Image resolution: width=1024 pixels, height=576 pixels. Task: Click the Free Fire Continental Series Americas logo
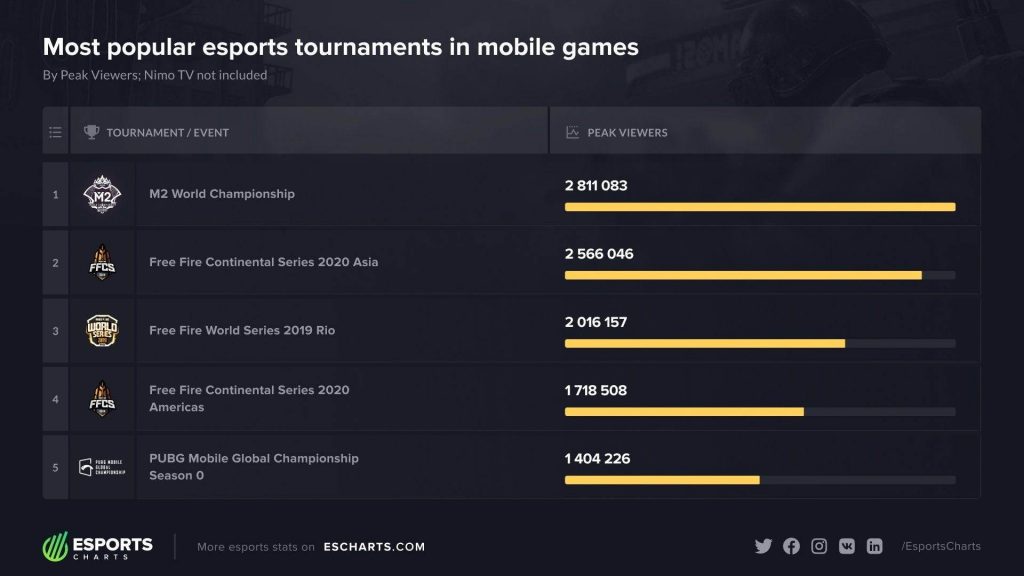tap(102, 398)
